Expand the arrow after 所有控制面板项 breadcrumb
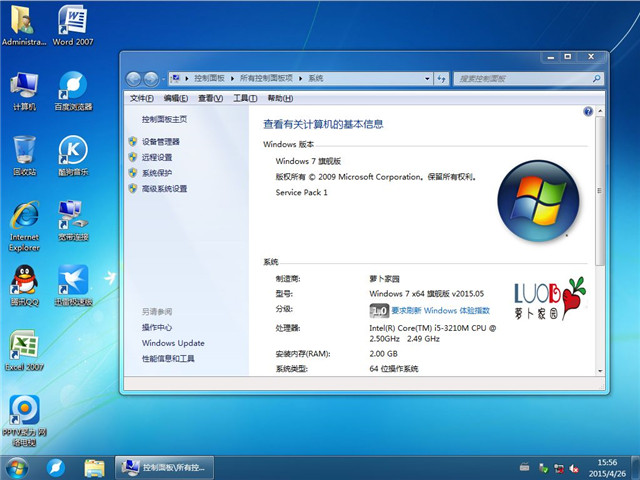 tap(300, 78)
